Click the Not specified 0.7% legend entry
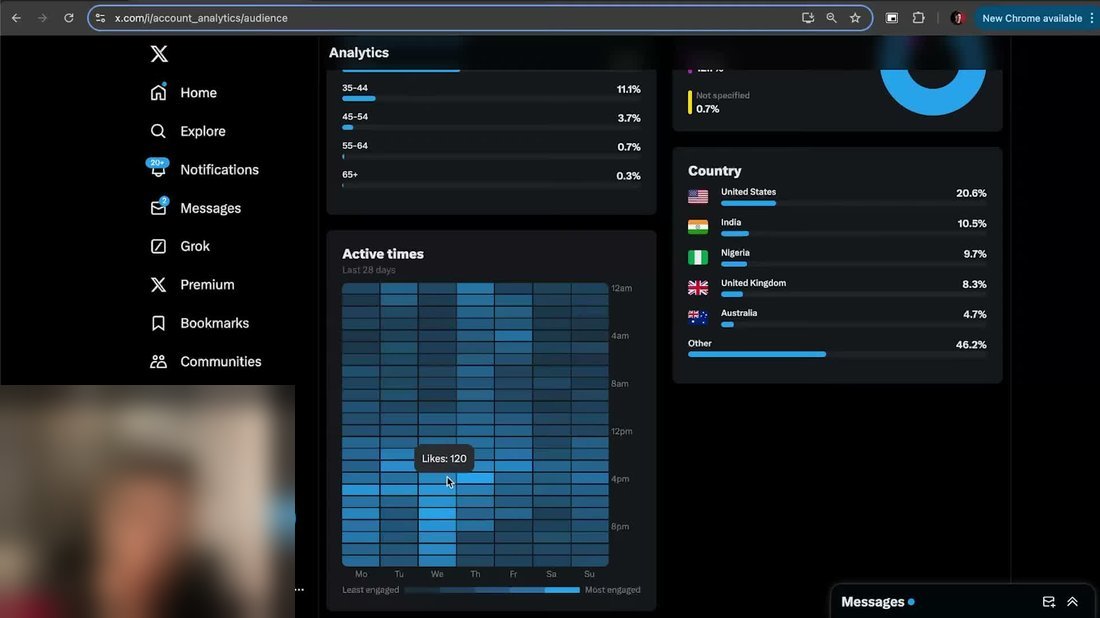 [720, 102]
